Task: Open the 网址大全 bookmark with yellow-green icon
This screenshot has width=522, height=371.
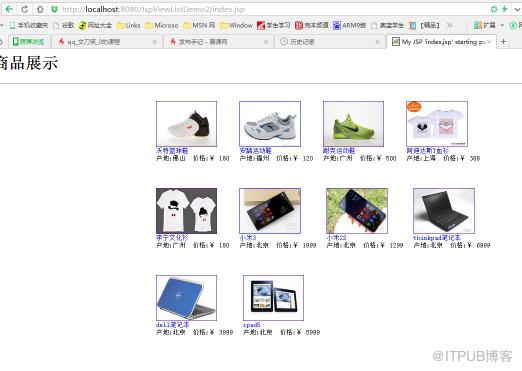Action: (x=95, y=25)
